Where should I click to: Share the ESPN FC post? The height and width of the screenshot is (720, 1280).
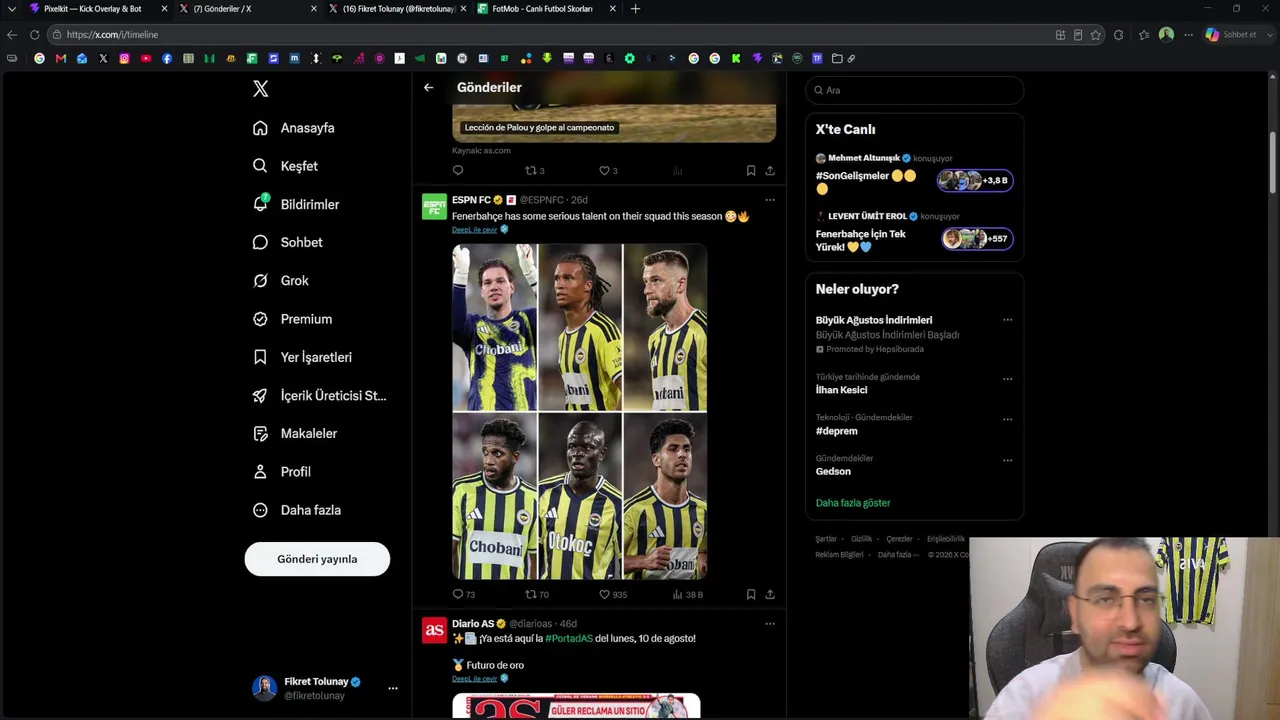[x=770, y=594]
